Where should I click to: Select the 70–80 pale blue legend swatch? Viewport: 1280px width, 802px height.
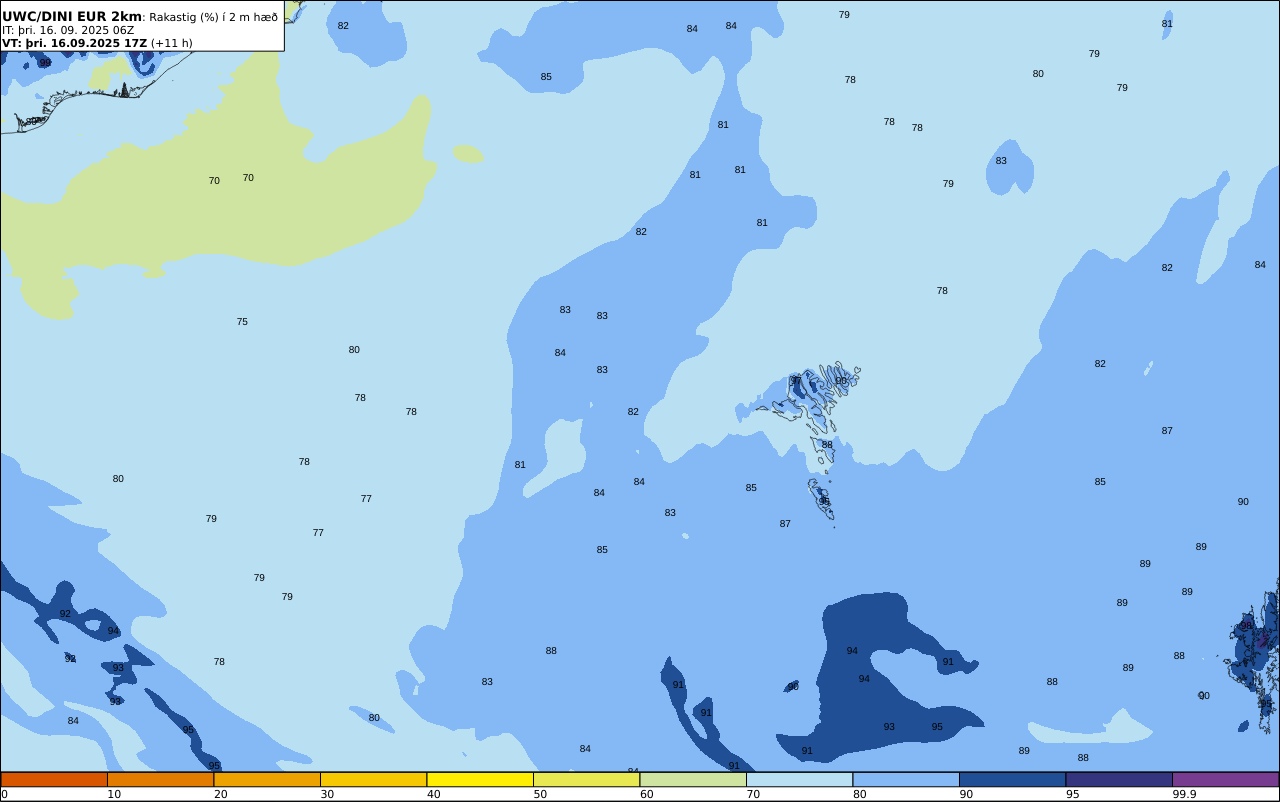click(x=799, y=779)
